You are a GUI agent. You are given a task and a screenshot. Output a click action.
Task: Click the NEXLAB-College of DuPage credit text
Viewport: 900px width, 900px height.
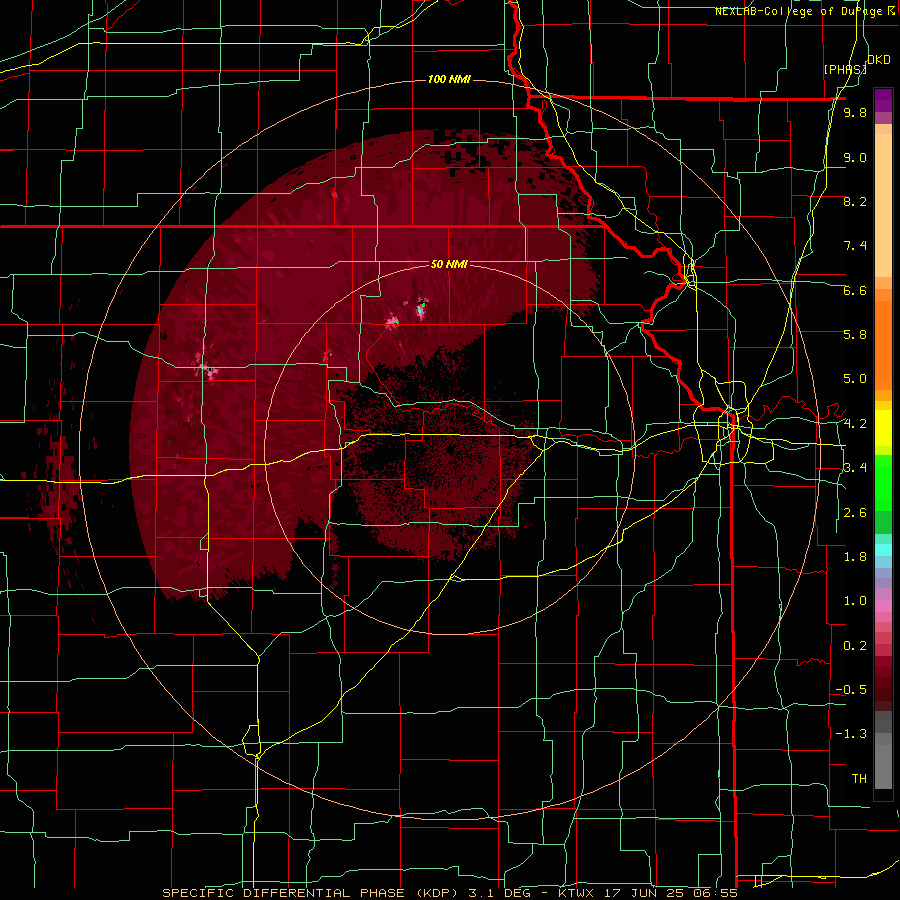tap(805, 11)
